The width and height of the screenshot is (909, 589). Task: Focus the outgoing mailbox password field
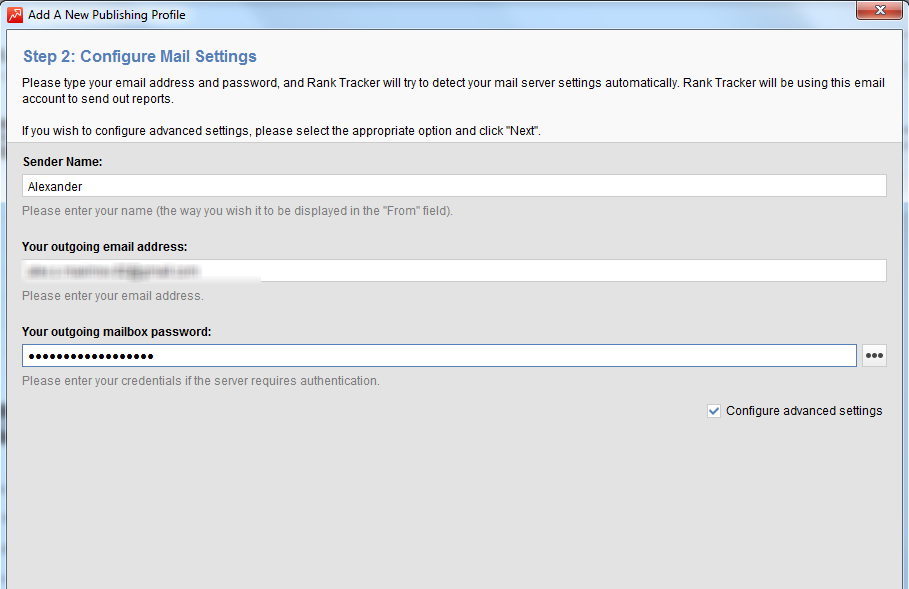(x=439, y=355)
